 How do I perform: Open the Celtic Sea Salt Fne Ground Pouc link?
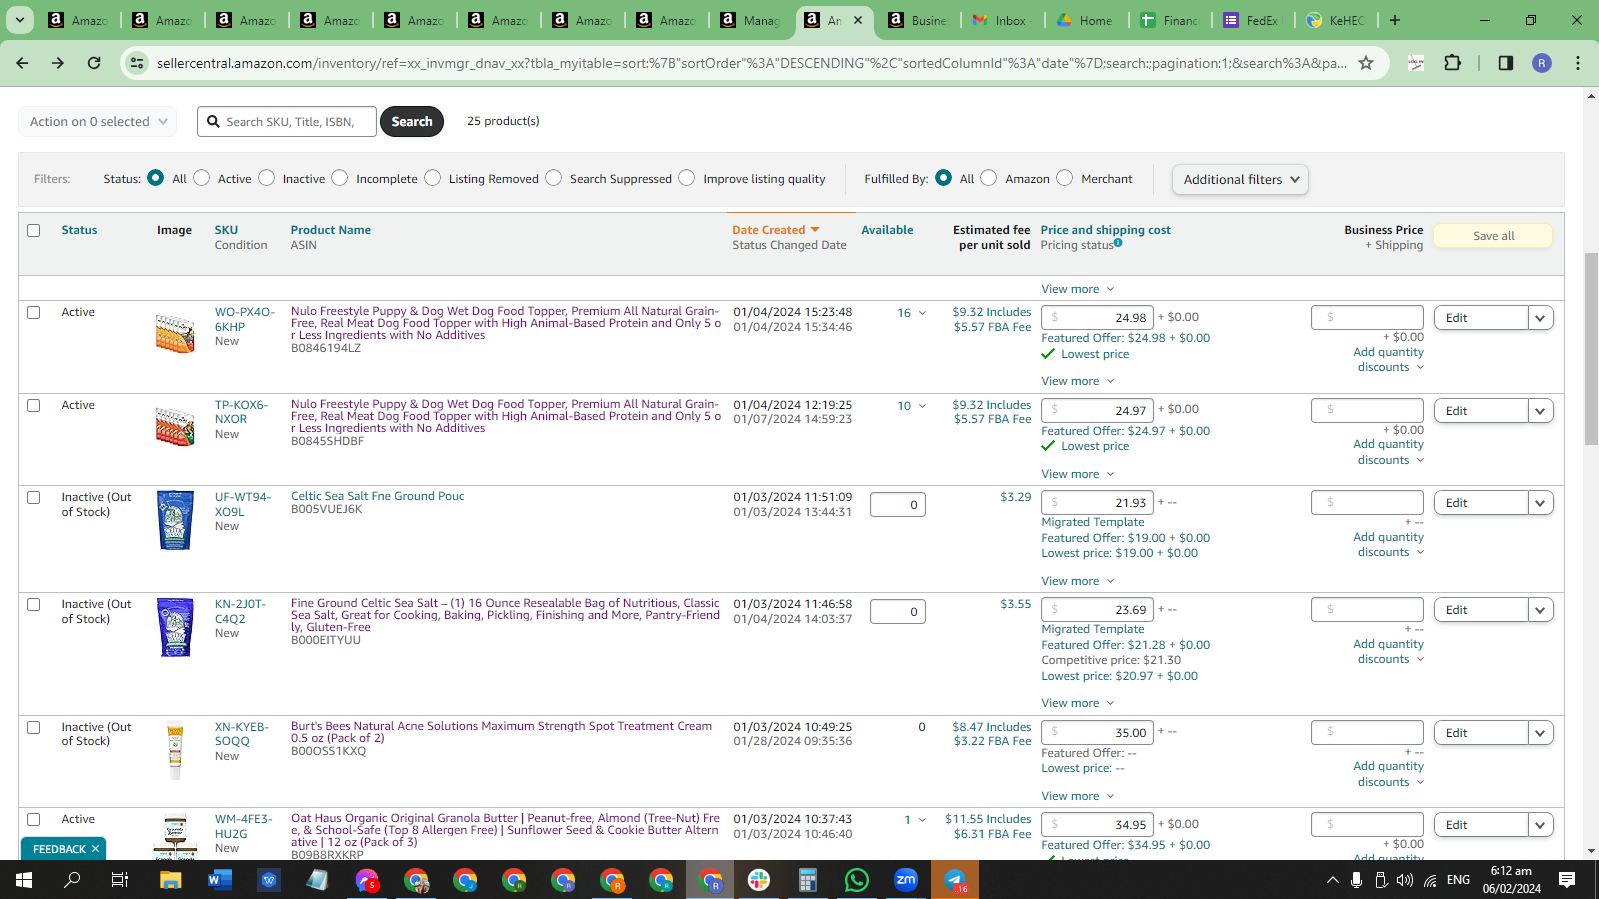(x=378, y=496)
